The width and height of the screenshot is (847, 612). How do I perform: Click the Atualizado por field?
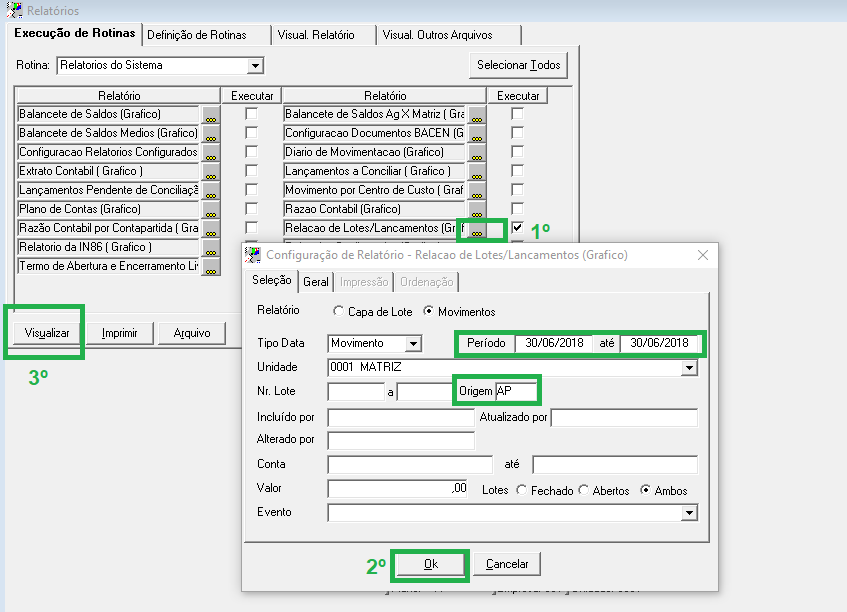(624, 418)
